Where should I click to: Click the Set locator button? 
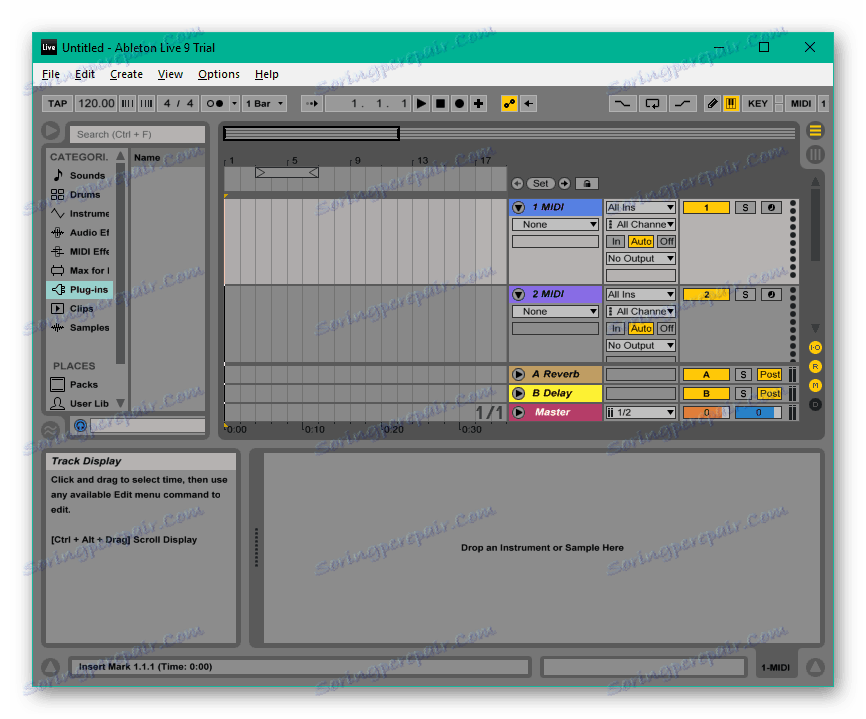click(541, 183)
